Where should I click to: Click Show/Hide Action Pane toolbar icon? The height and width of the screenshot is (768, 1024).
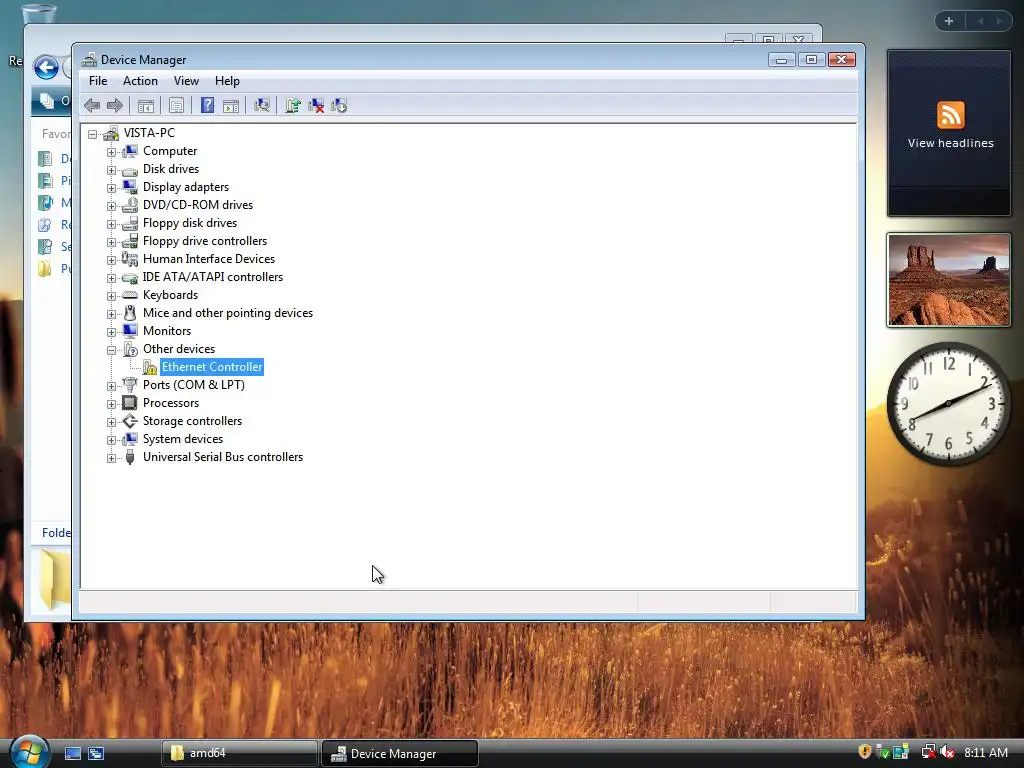click(231, 105)
